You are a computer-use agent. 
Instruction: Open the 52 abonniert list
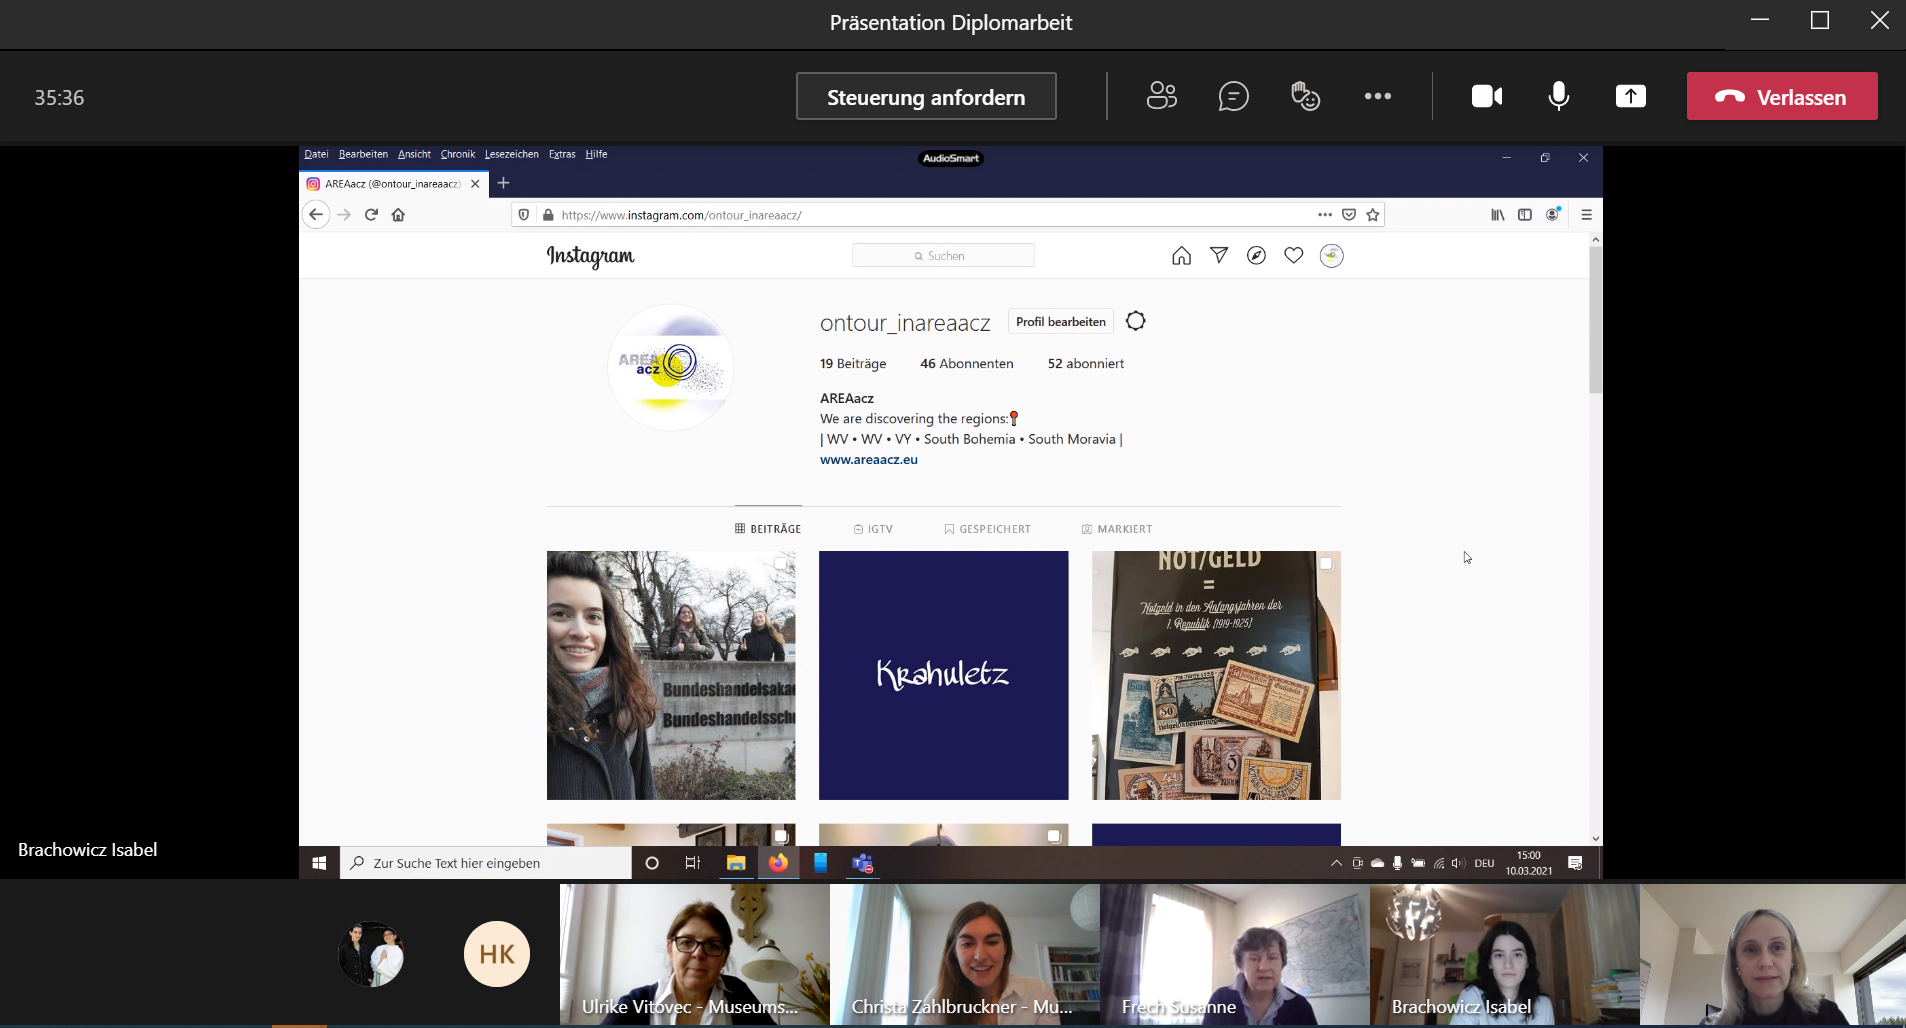pyautogui.click(x=1085, y=364)
